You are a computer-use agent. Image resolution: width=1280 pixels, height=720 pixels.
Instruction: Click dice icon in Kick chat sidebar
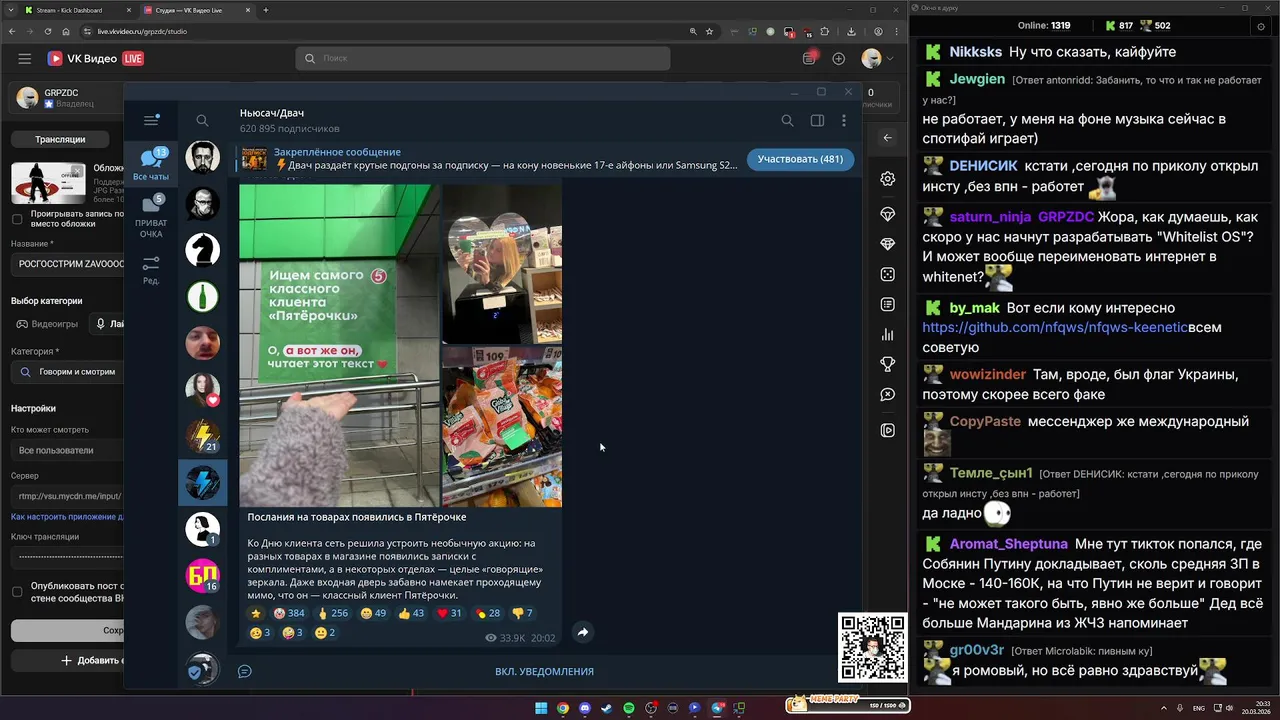pos(887,274)
